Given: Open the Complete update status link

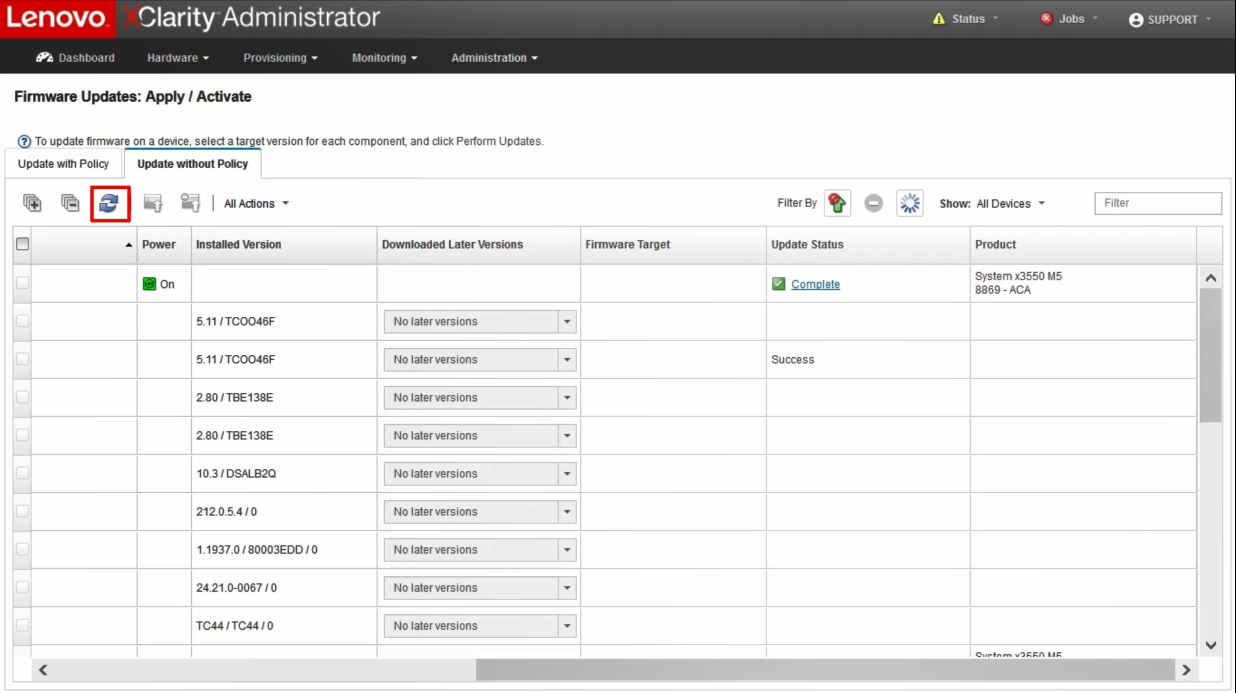Looking at the screenshot, I should tap(815, 284).
